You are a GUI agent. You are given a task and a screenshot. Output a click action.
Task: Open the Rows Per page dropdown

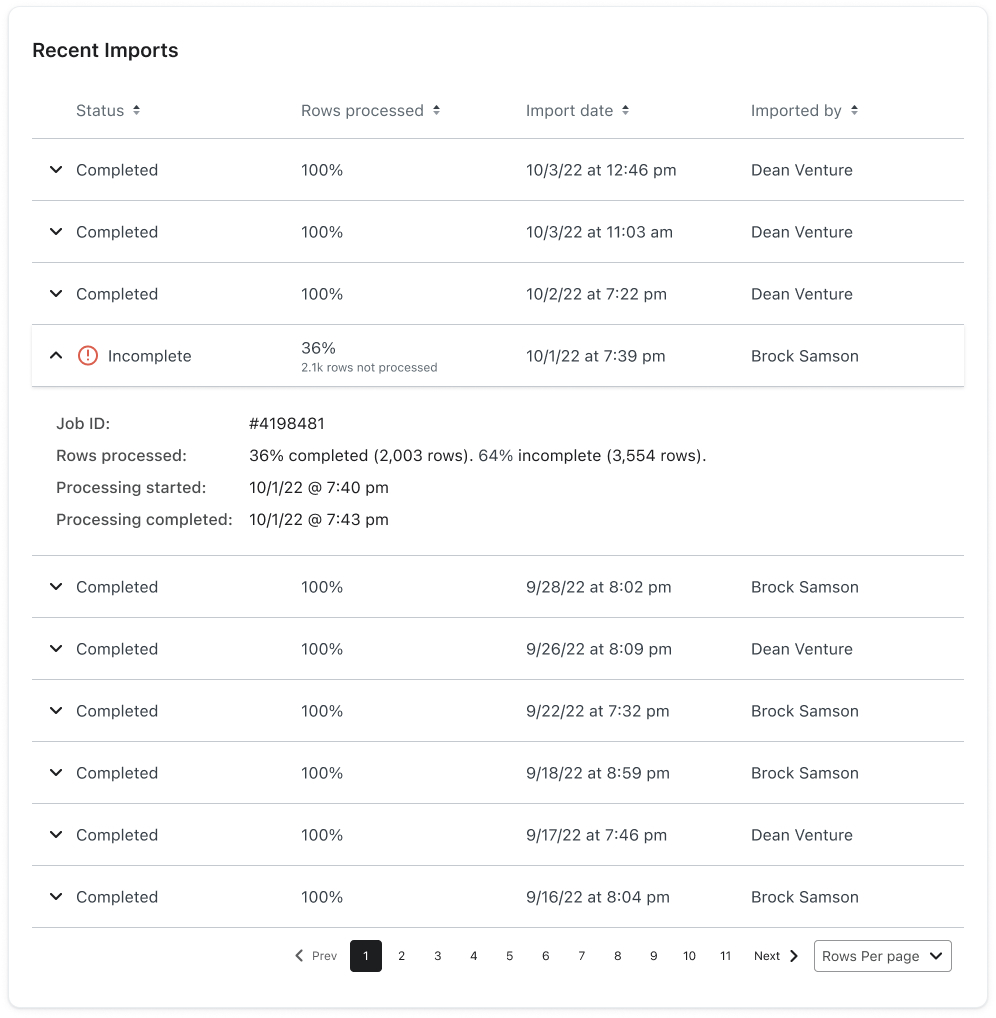[x=882, y=956]
